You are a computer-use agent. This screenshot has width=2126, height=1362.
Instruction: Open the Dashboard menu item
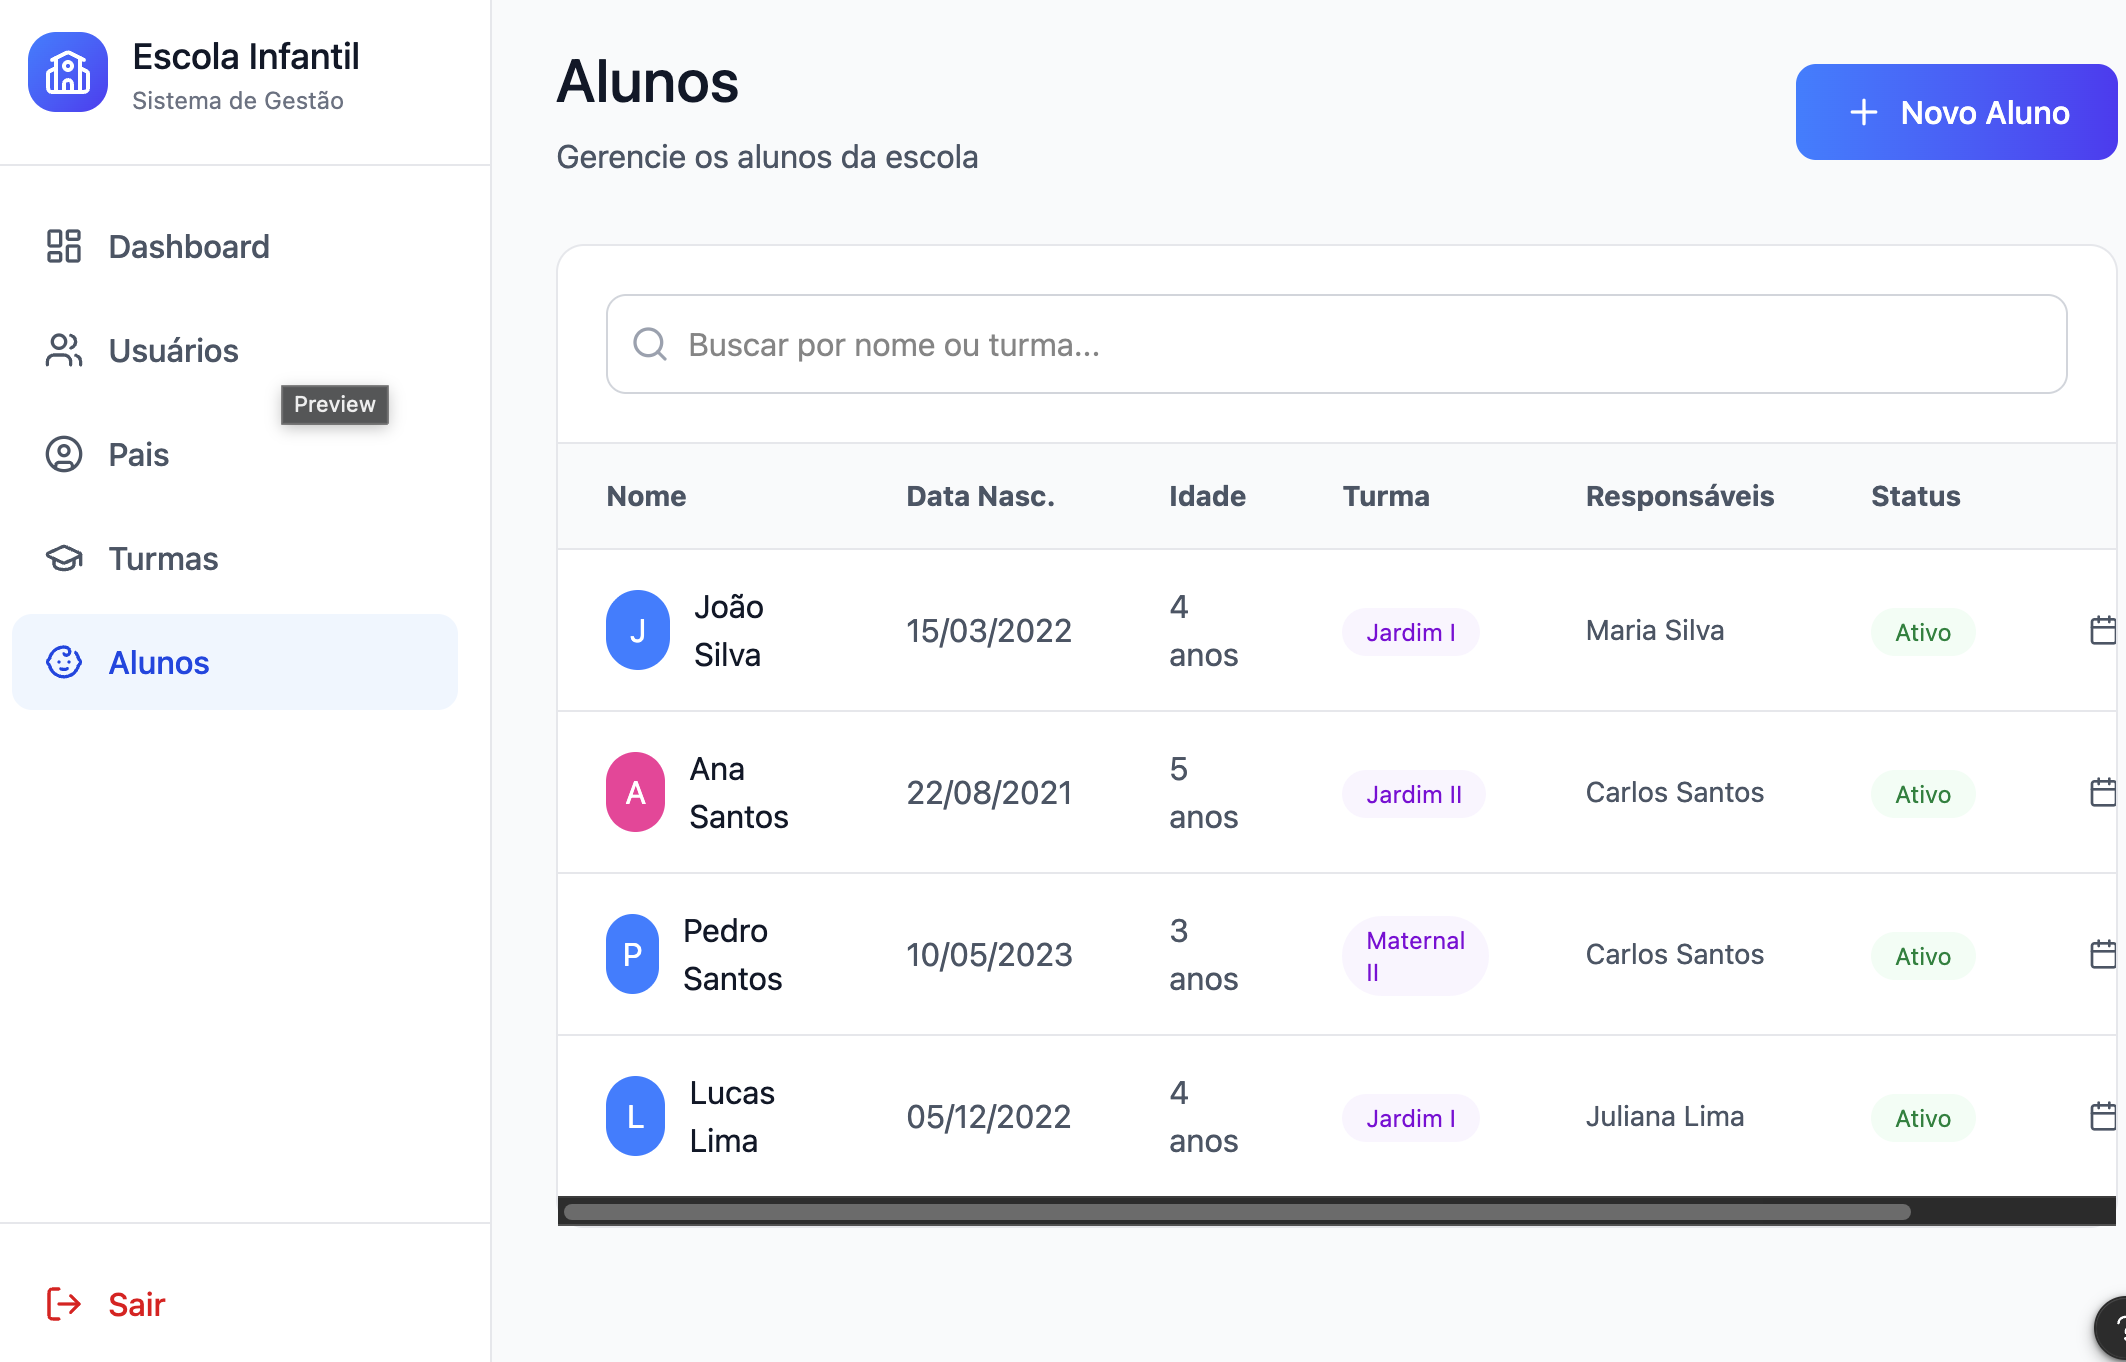click(235, 246)
